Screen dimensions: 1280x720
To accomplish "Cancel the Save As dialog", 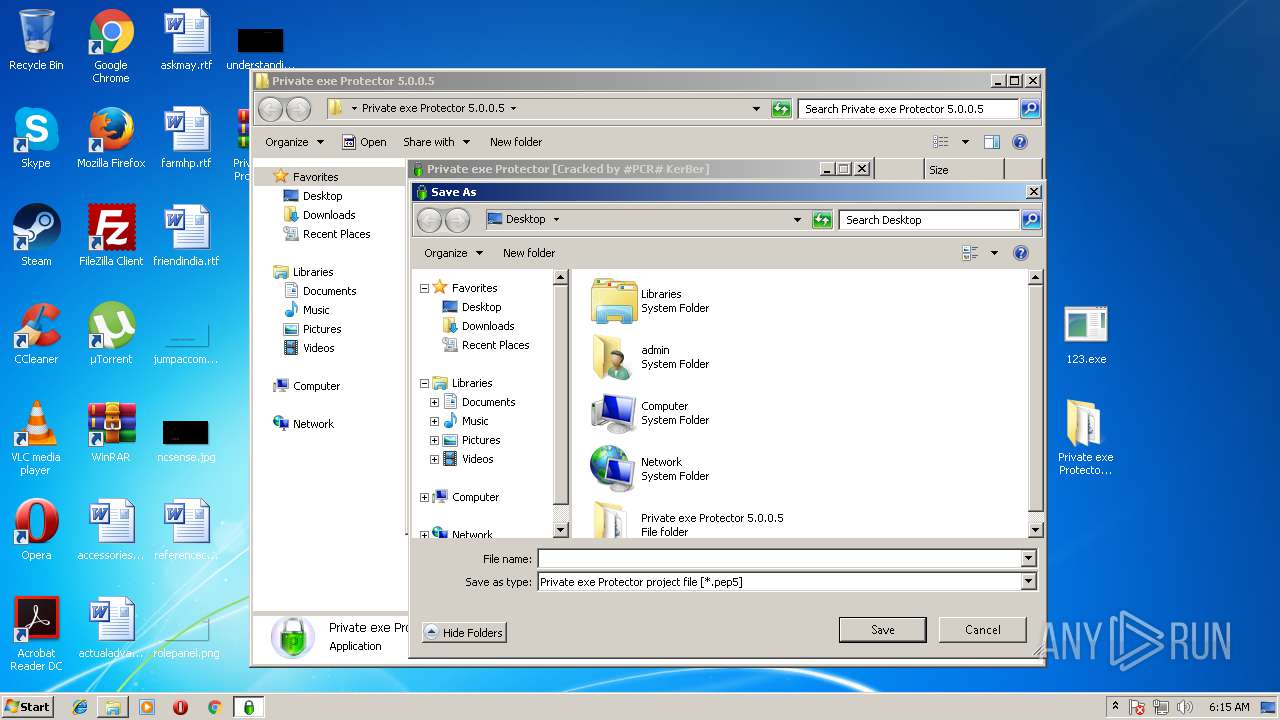I will click(x=982, y=630).
